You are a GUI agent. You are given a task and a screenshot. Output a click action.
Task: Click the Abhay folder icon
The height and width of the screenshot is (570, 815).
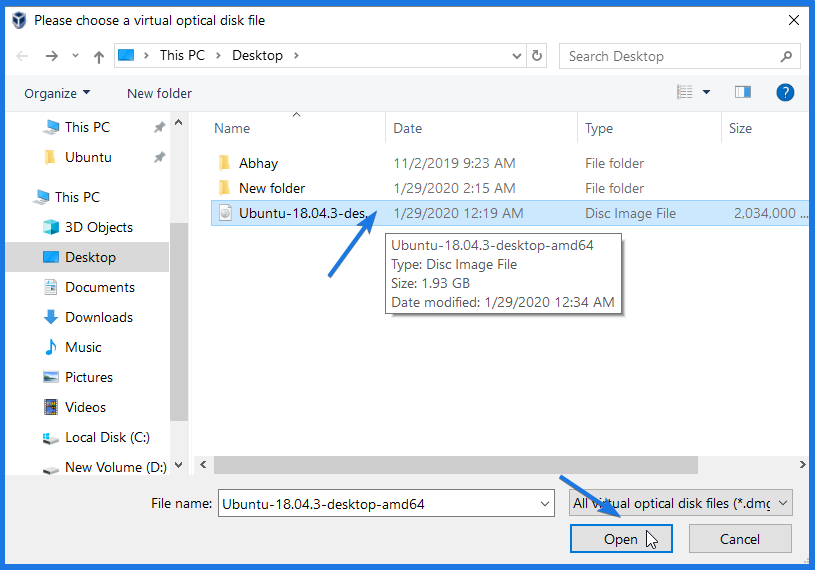pyautogui.click(x=225, y=163)
